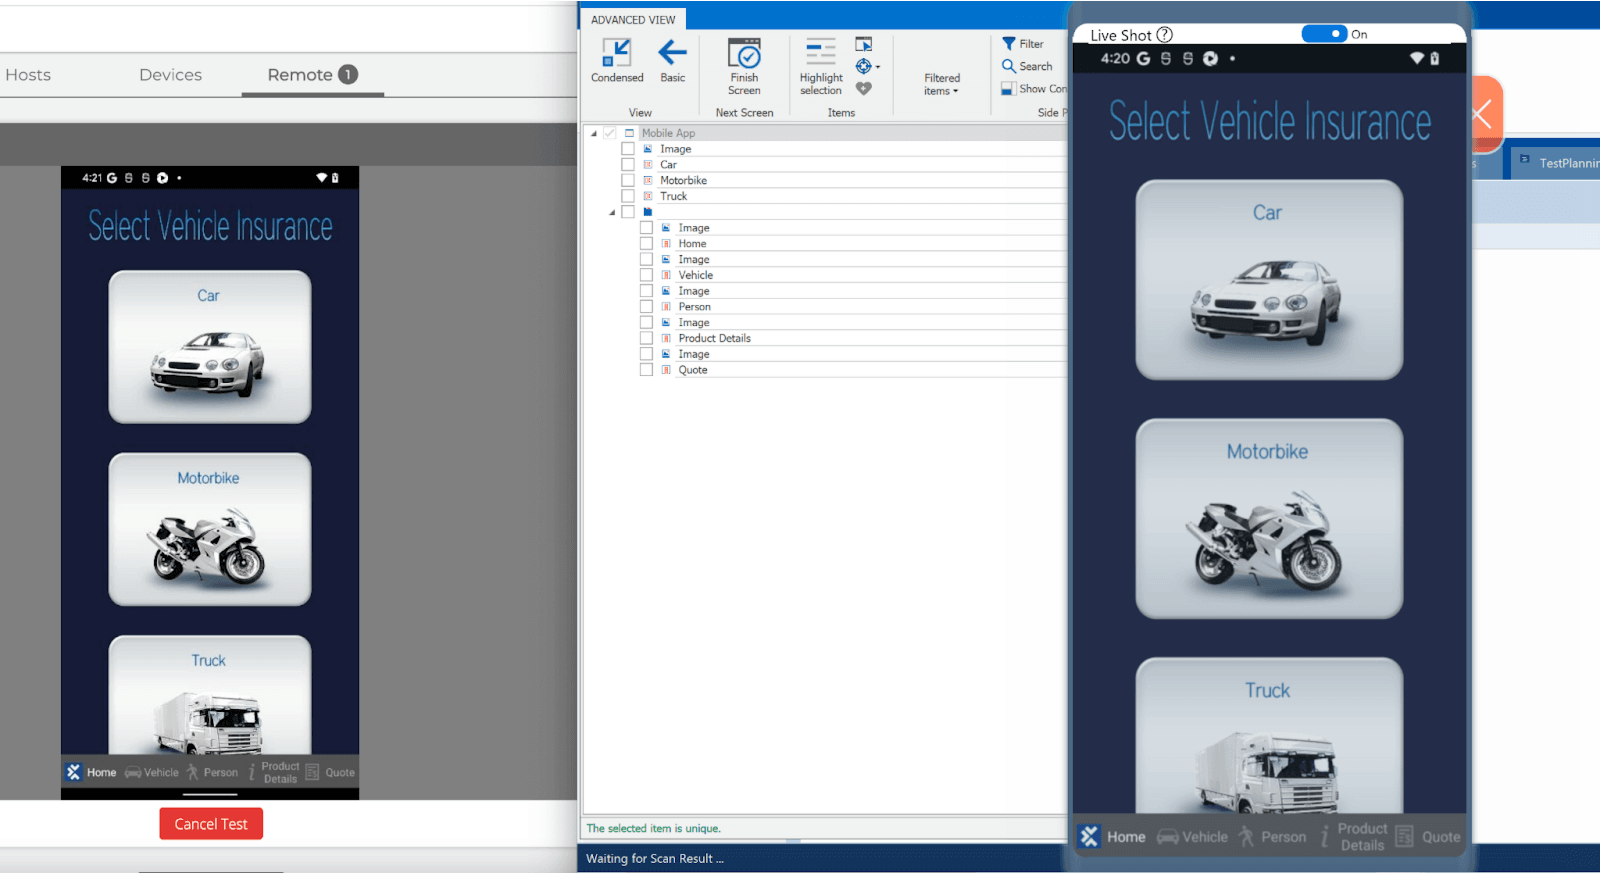Click the Mobile App window icon in tree
Image resolution: width=1601 pixels, height=873 pixels.
pos(630,133)
